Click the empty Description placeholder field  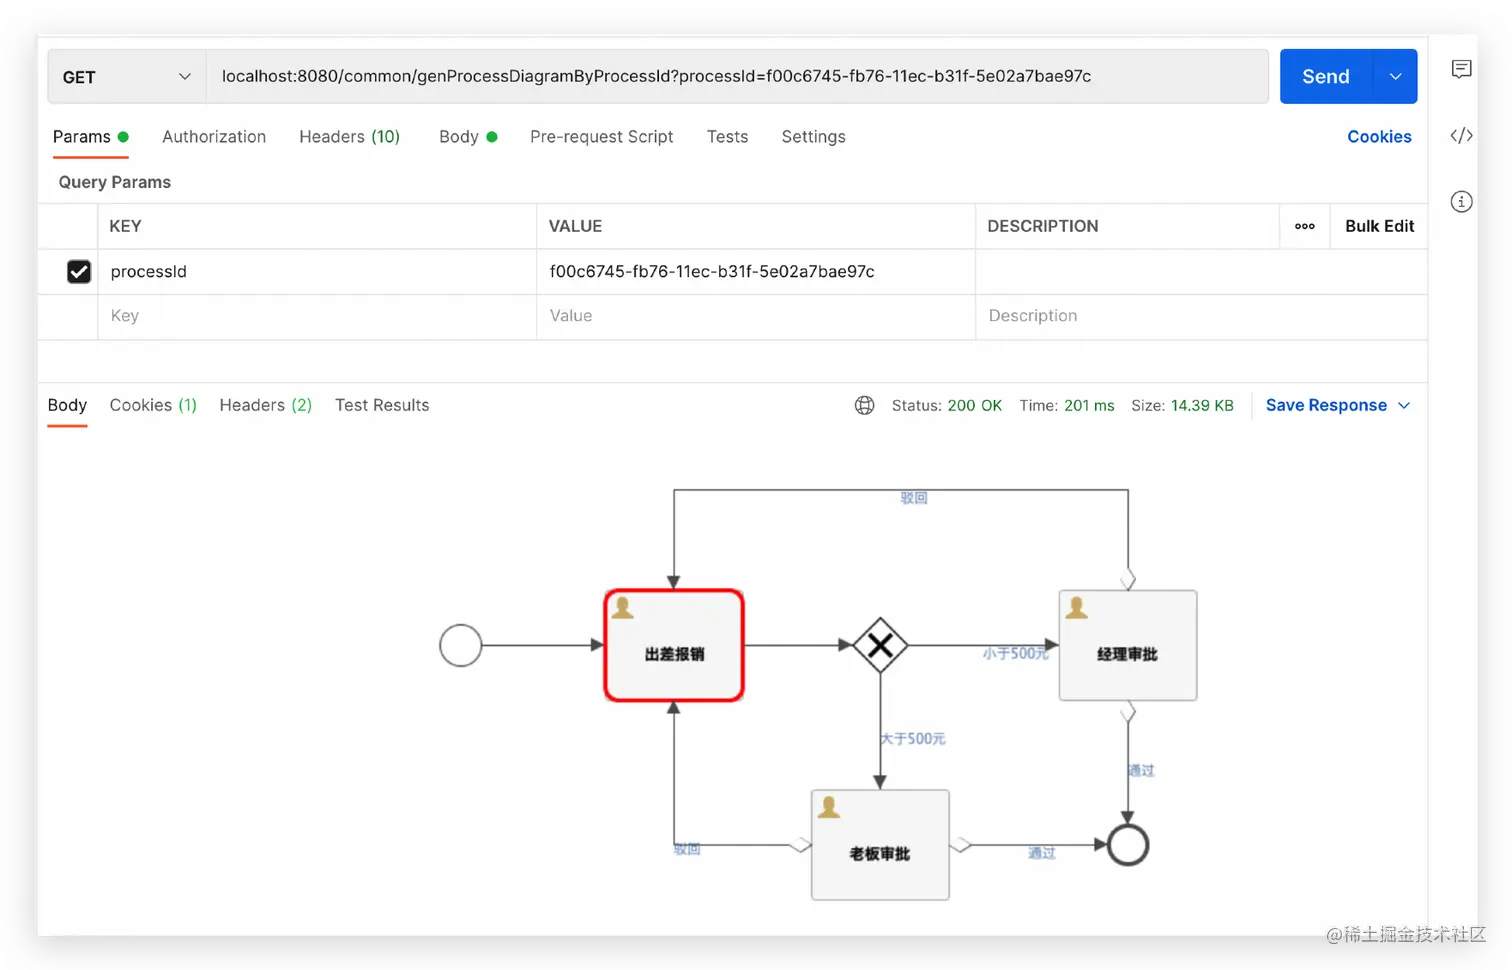pos(1201,316)
